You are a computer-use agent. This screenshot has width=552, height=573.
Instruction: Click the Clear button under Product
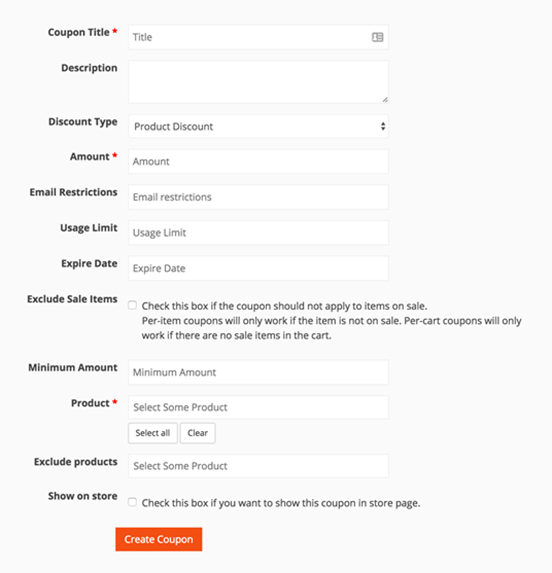point(198,433)
